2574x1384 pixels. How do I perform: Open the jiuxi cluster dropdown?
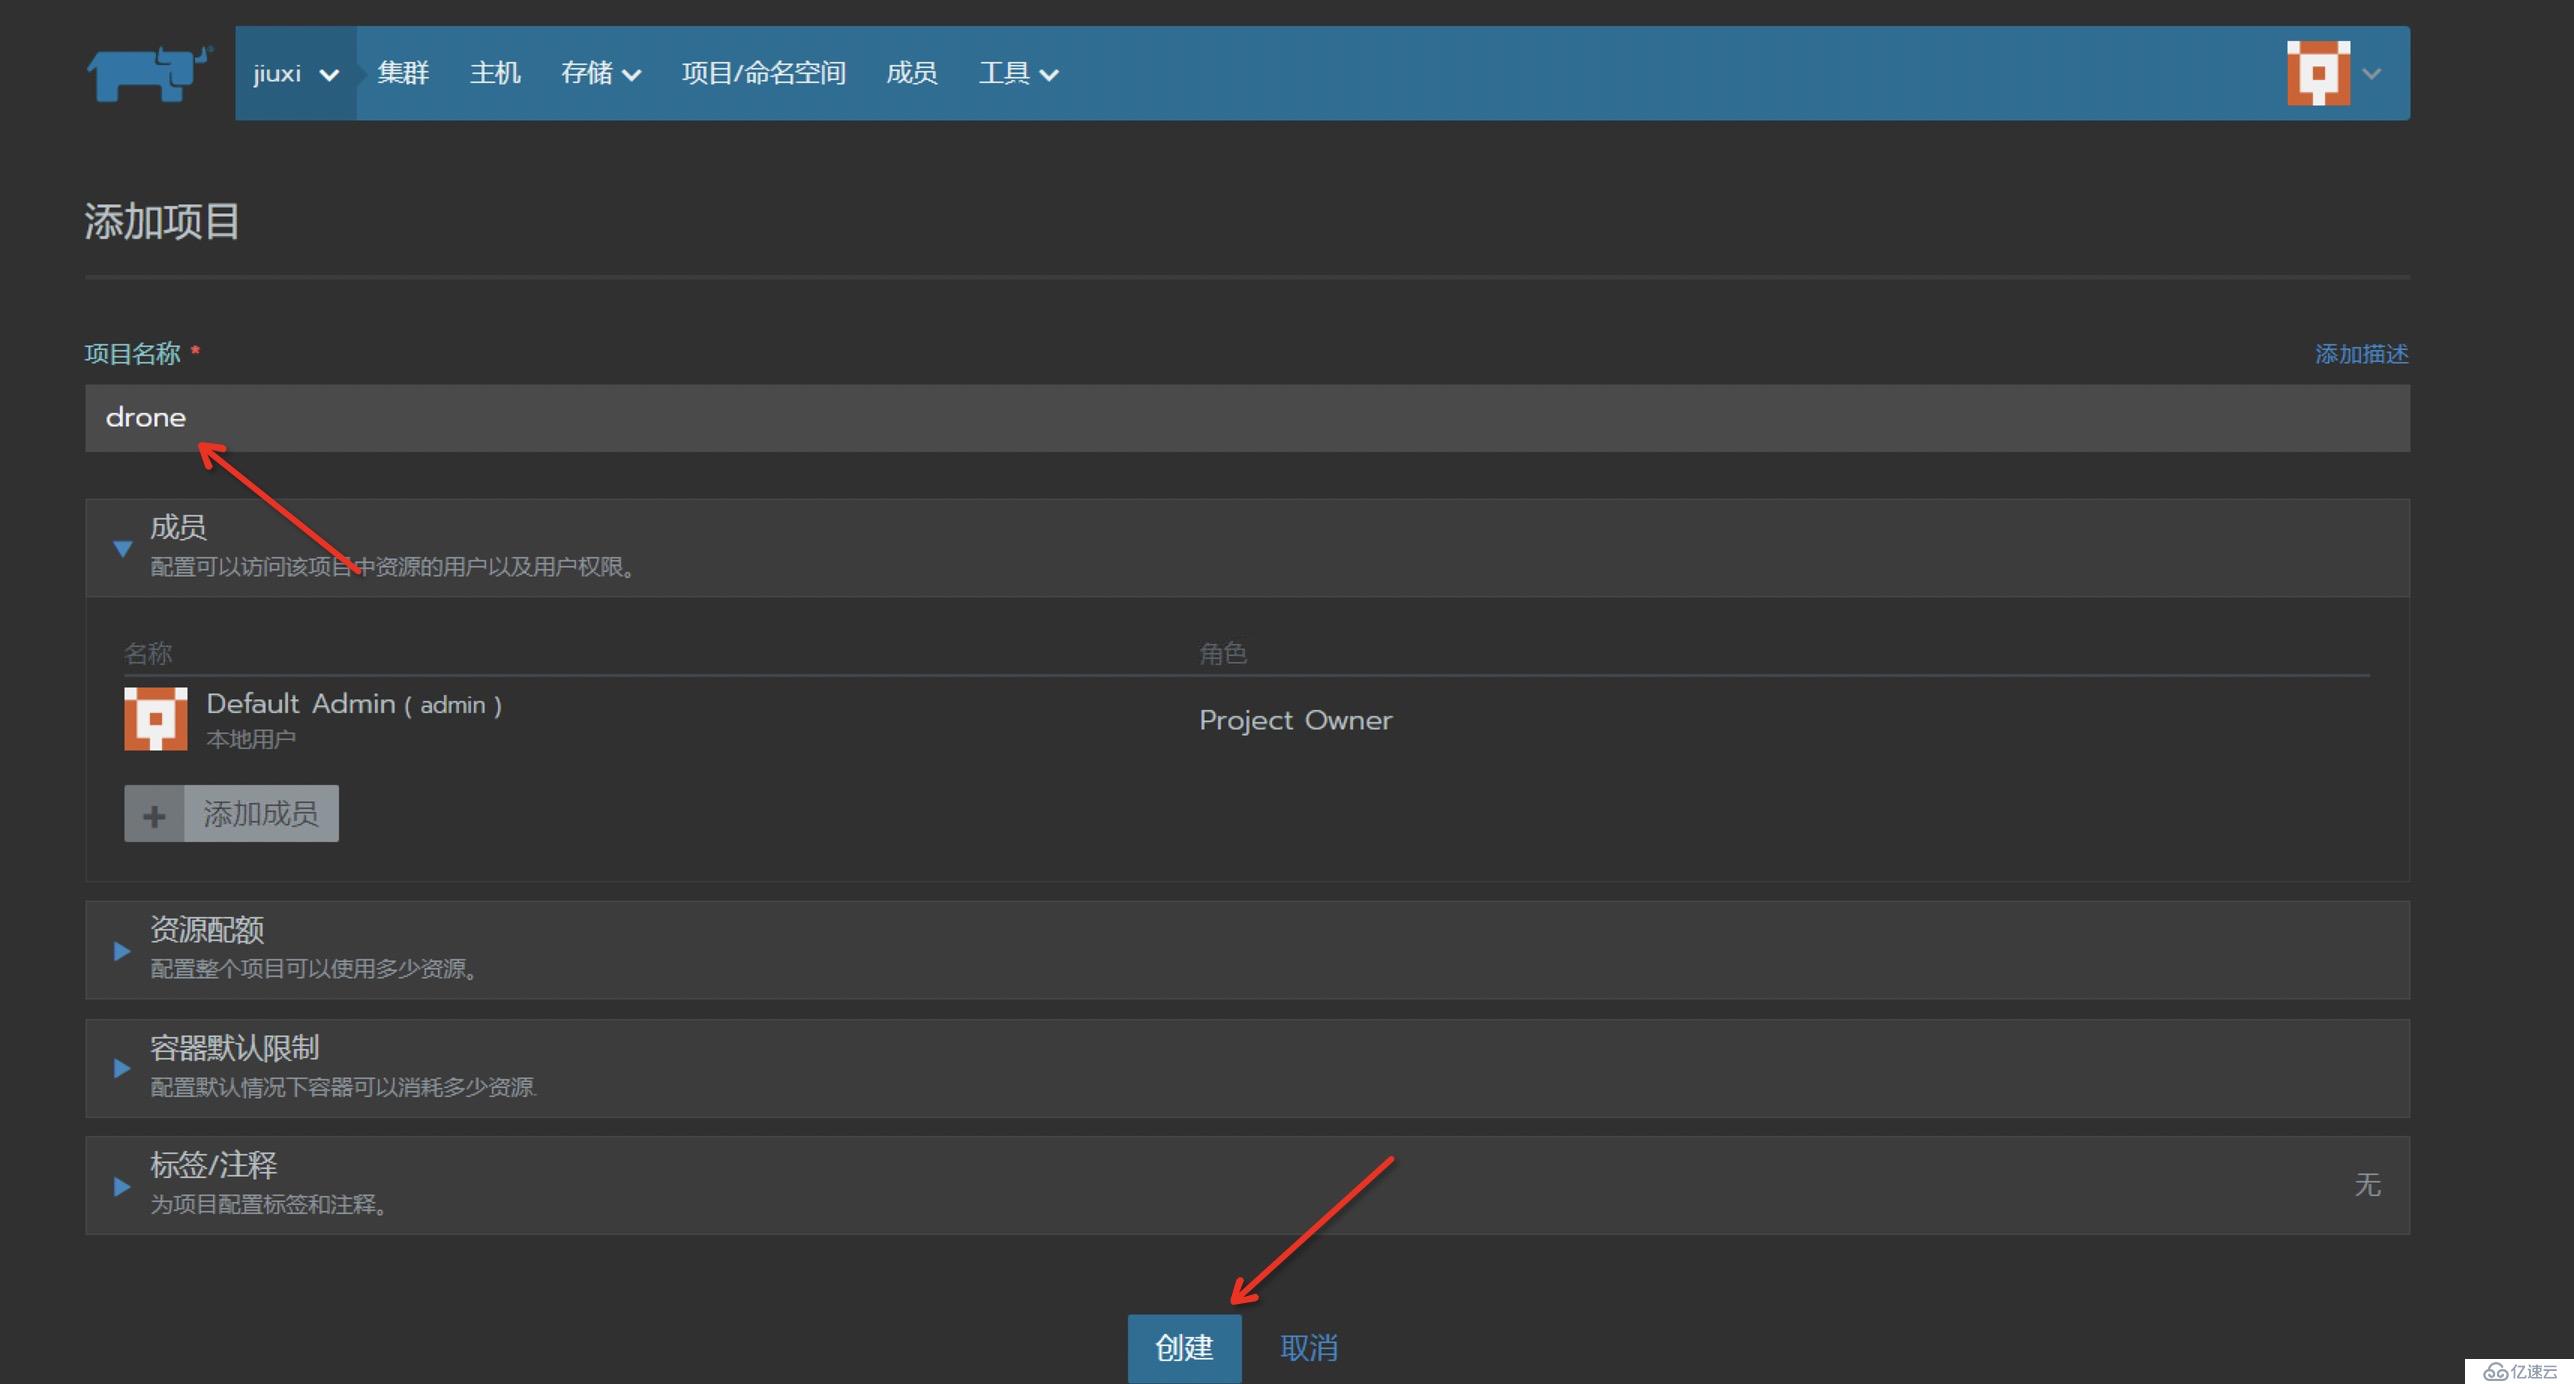(x=296, y=73)
